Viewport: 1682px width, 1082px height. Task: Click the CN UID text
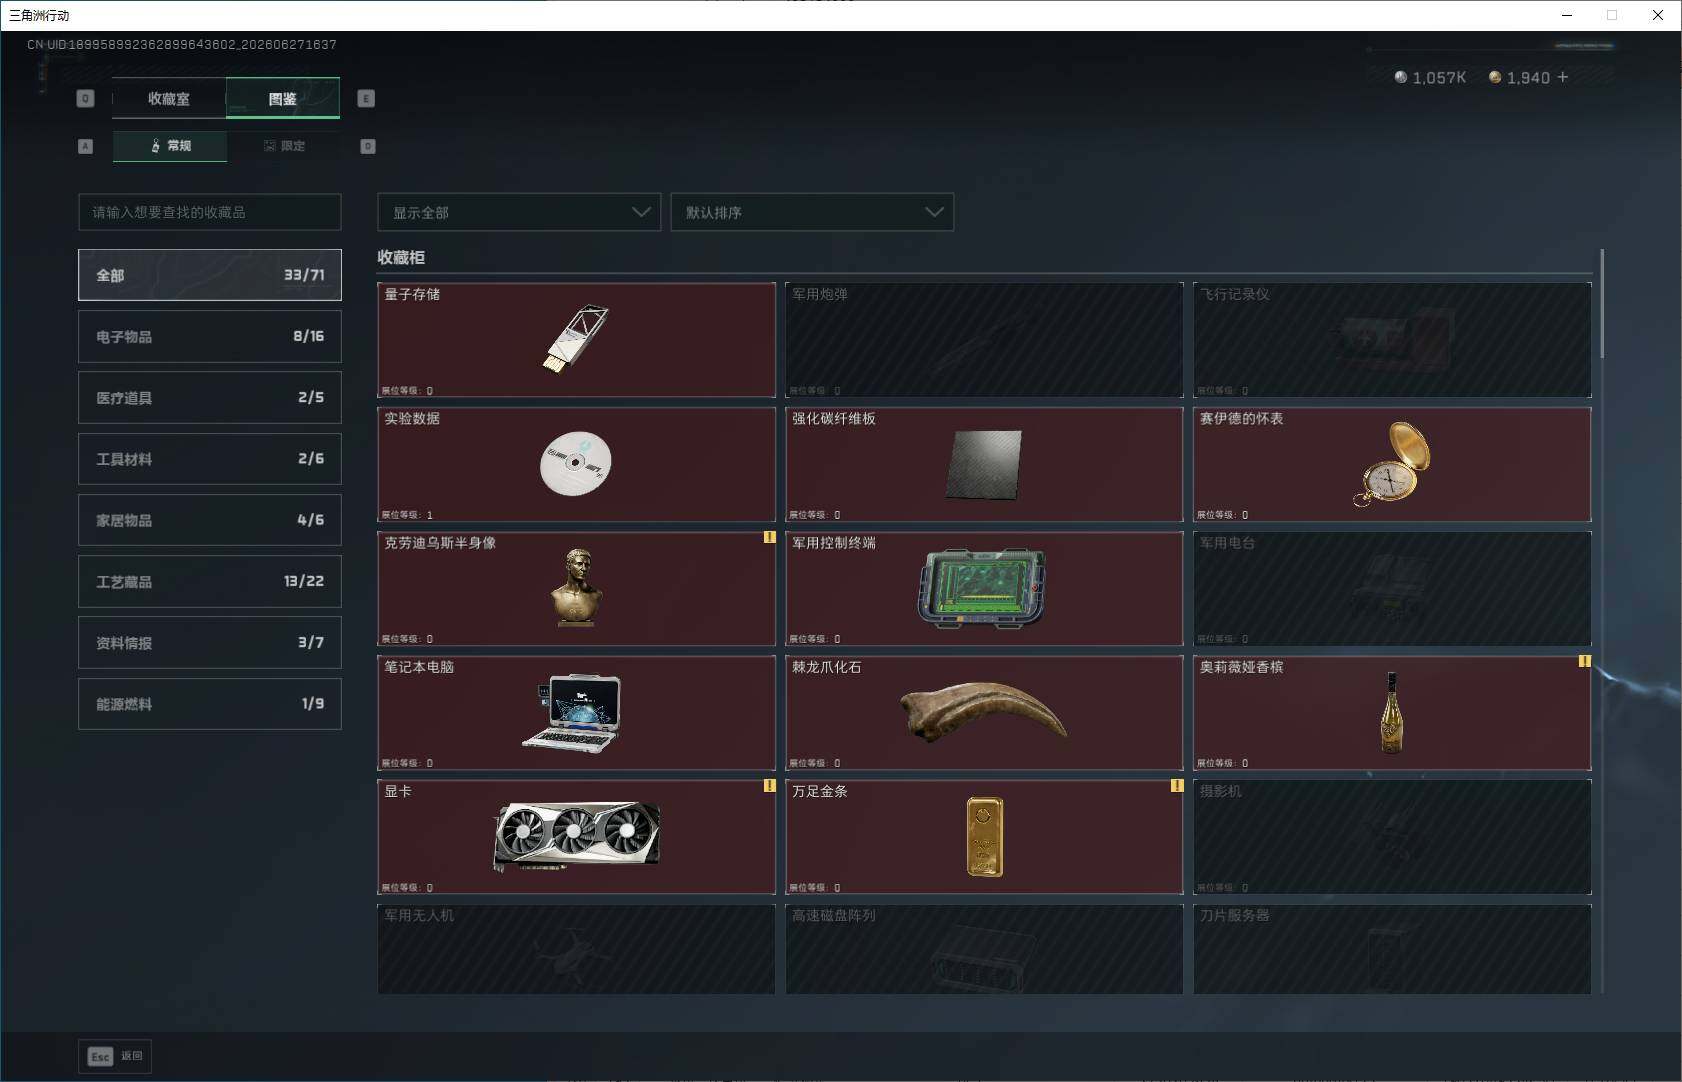click(x=182, y=45)
